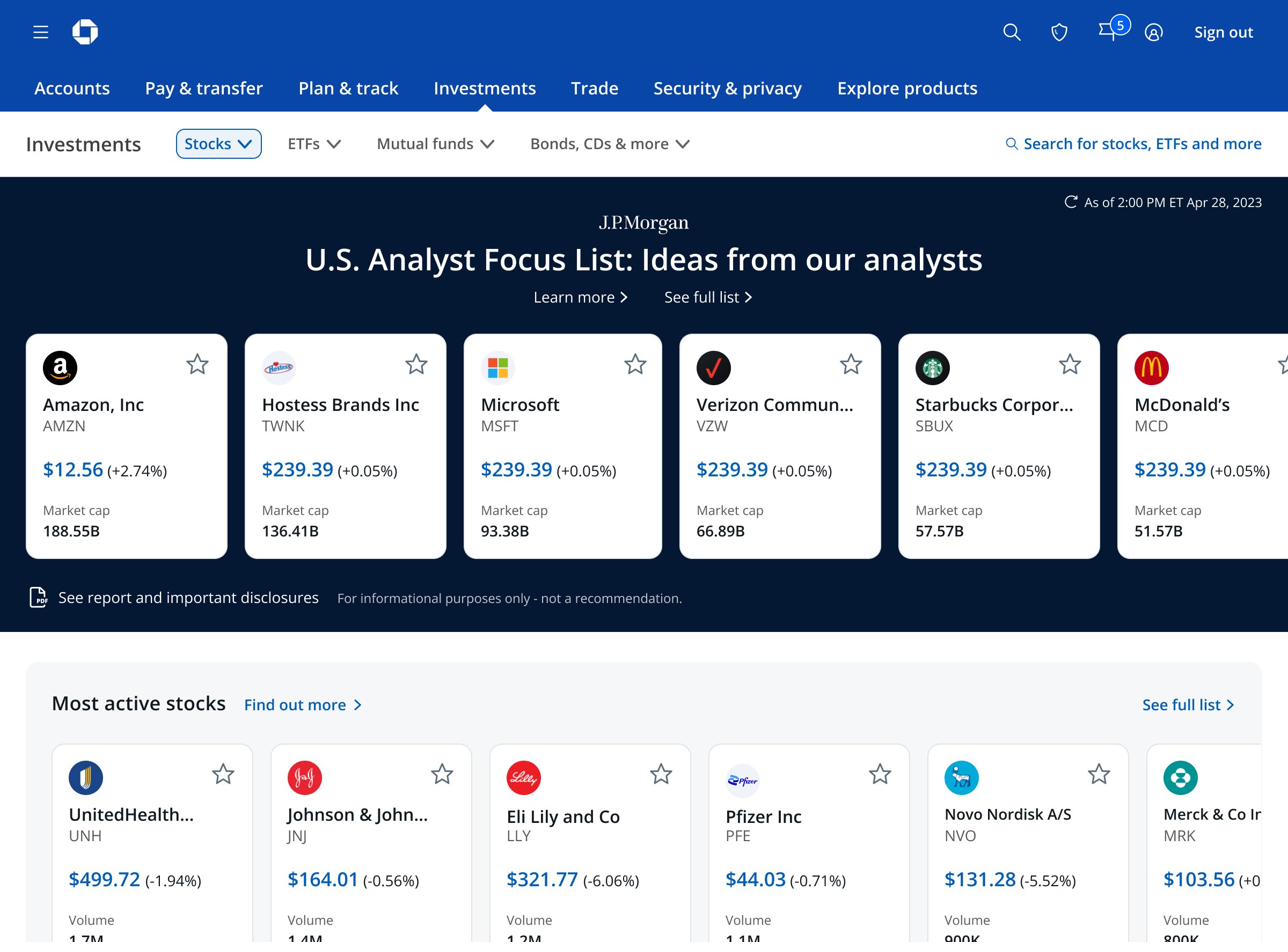Open Plan & track menu

(348, 88)
